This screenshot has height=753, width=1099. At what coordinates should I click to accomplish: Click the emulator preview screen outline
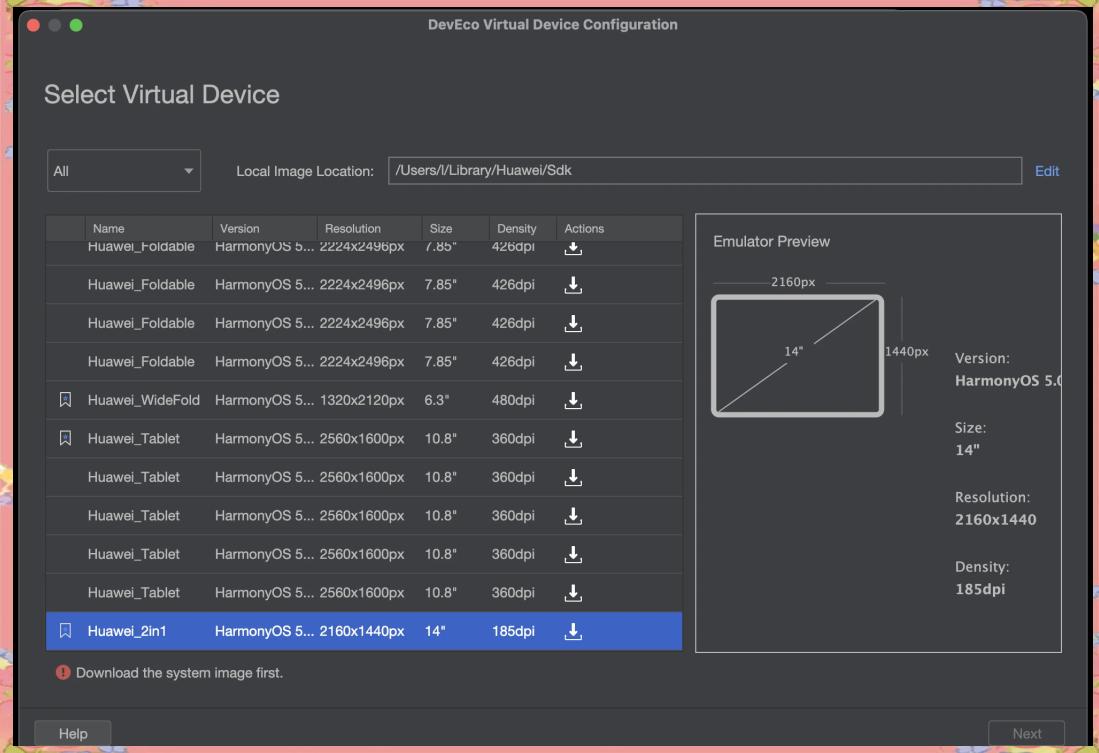pos(797,355)
